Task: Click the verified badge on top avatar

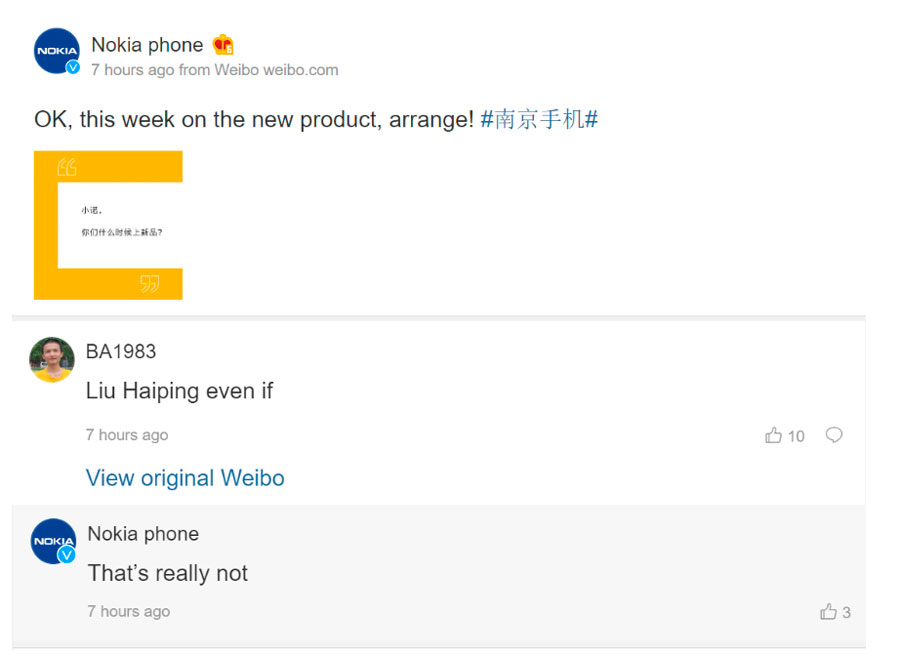Action: click(72, 67)
